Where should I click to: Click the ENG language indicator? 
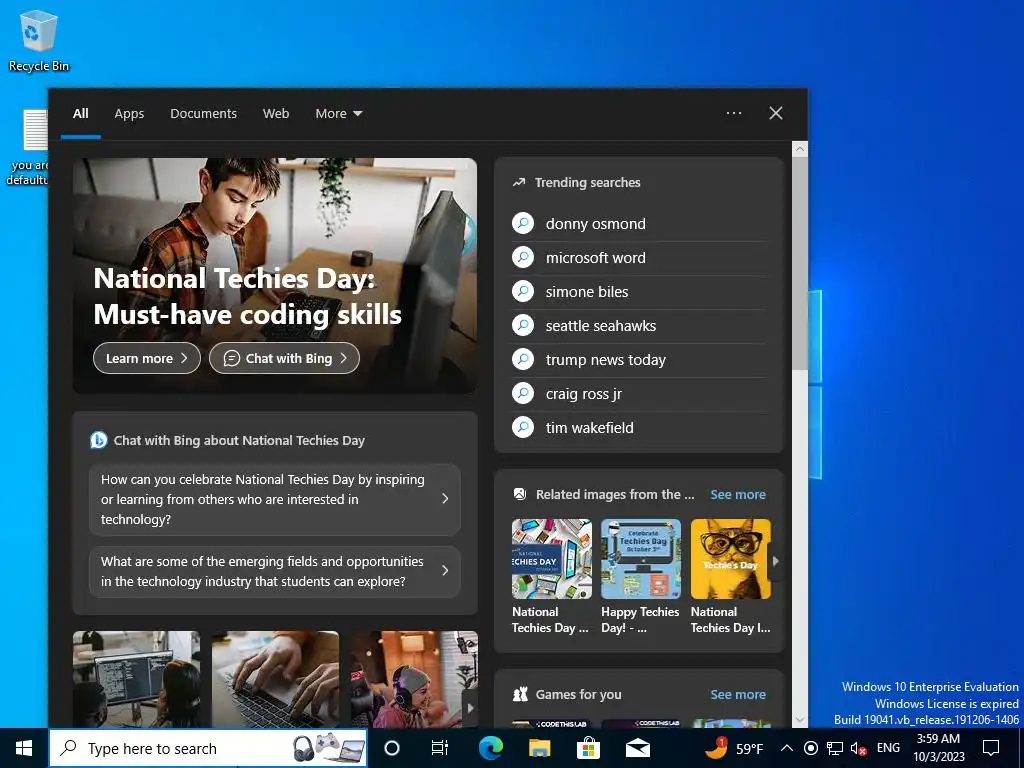click(888, 748)
